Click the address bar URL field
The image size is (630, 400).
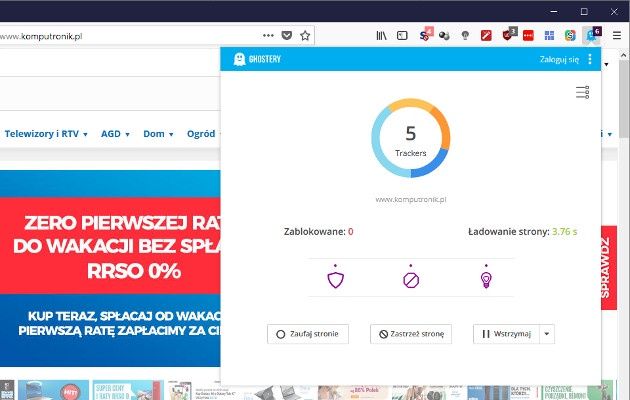(x=129, y=36)
